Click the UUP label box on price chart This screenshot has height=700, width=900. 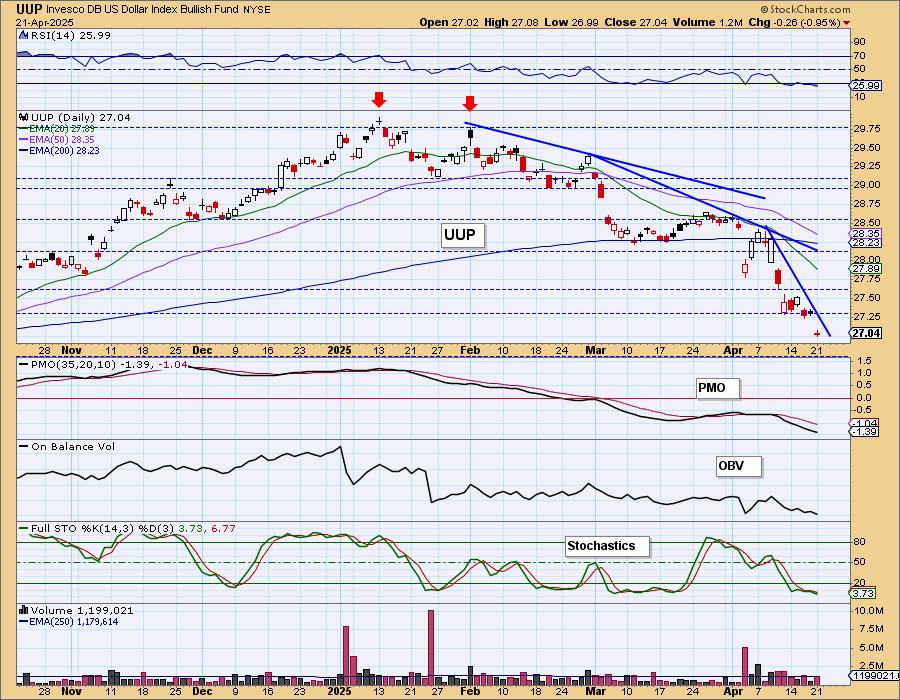[462, 235]
